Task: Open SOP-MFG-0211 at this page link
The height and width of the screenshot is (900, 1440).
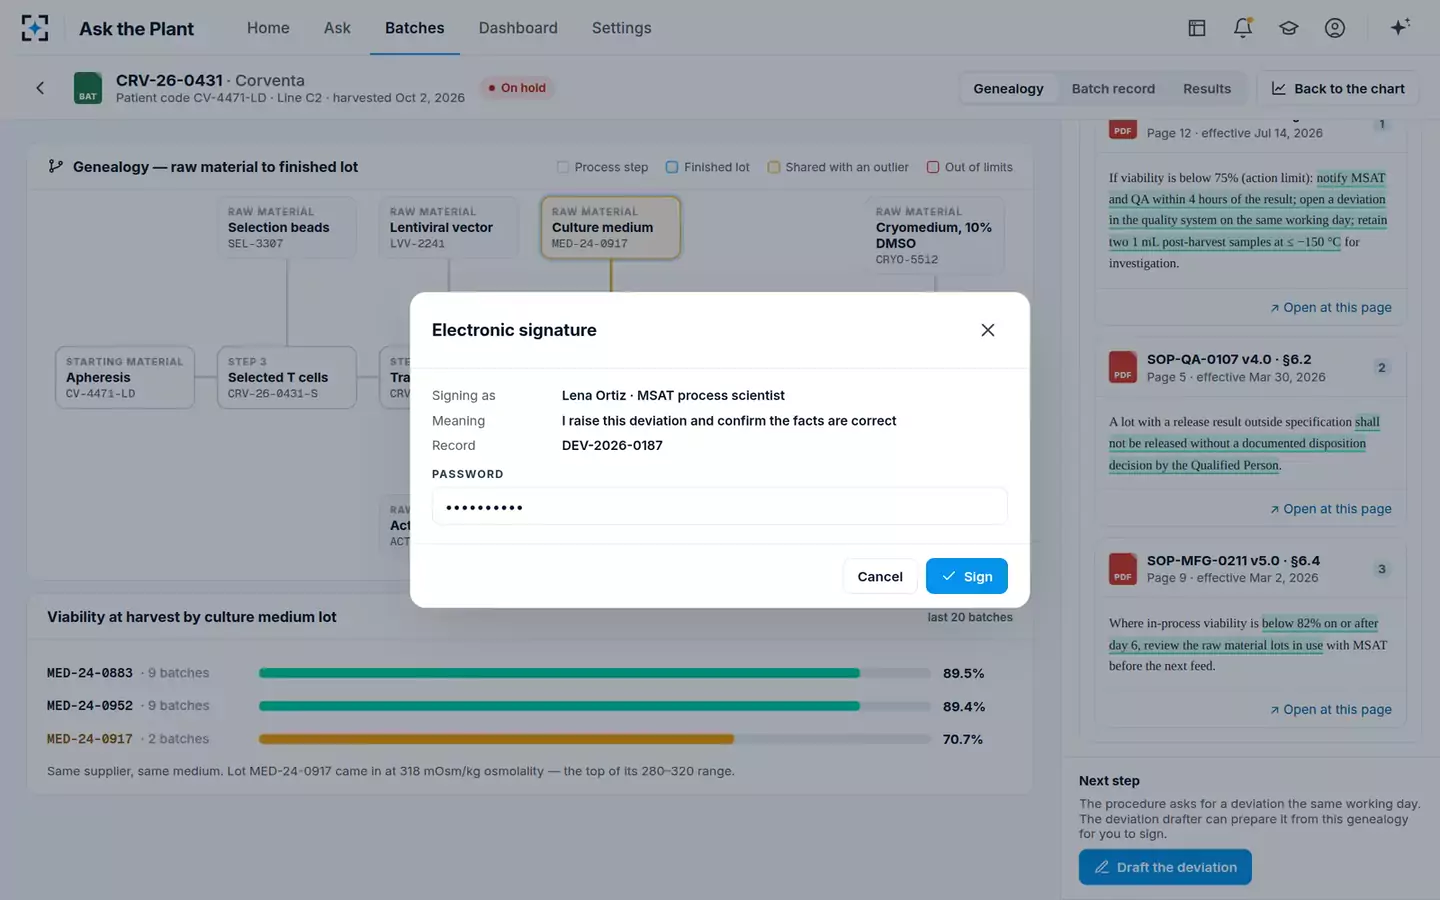Action: (x=1330, y=710)
